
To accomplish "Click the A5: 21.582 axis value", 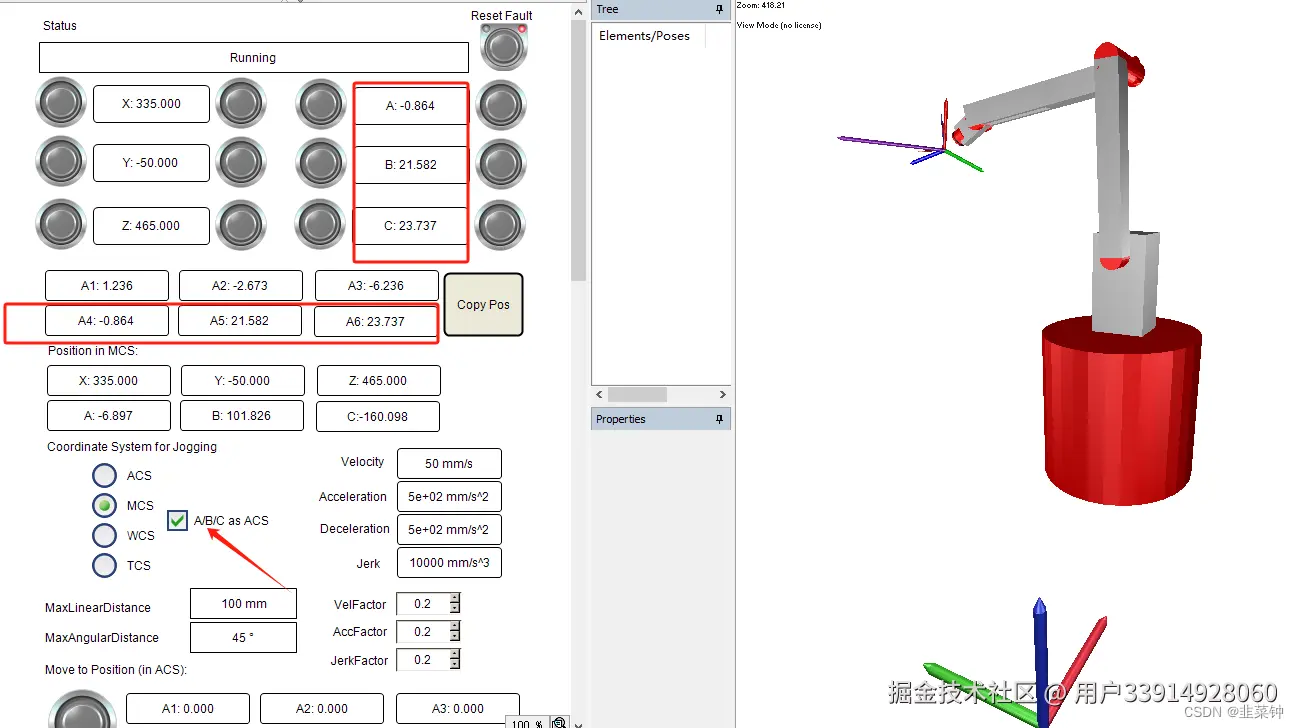I will pos(240,321).
